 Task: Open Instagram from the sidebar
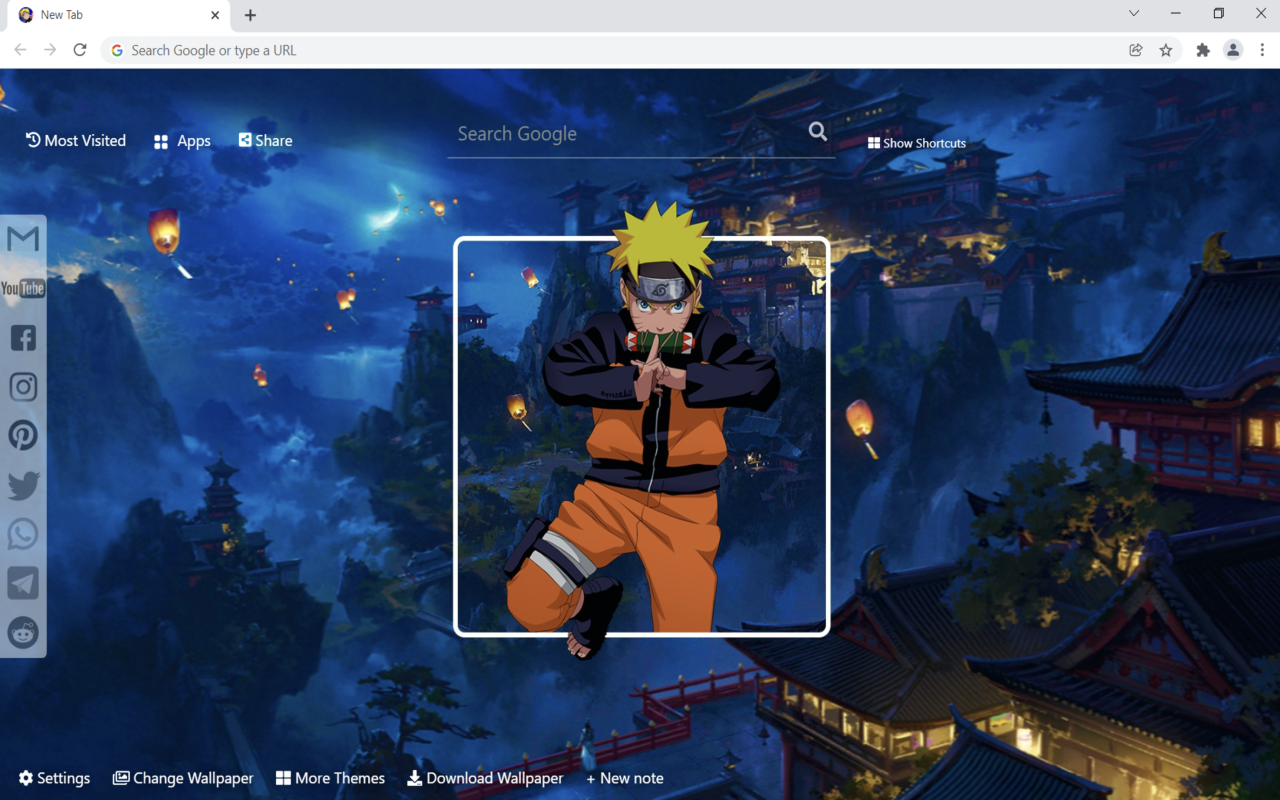click(23, 387)
